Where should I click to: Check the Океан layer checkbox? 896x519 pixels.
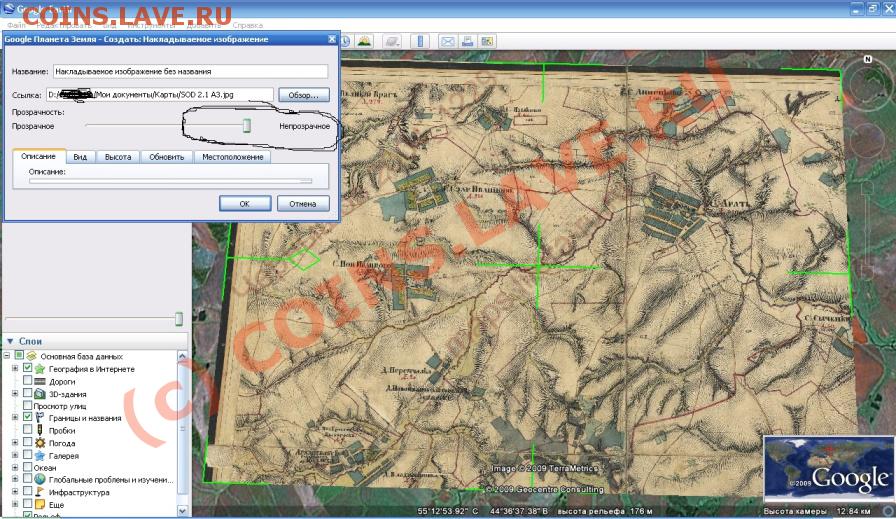[27, 467]
